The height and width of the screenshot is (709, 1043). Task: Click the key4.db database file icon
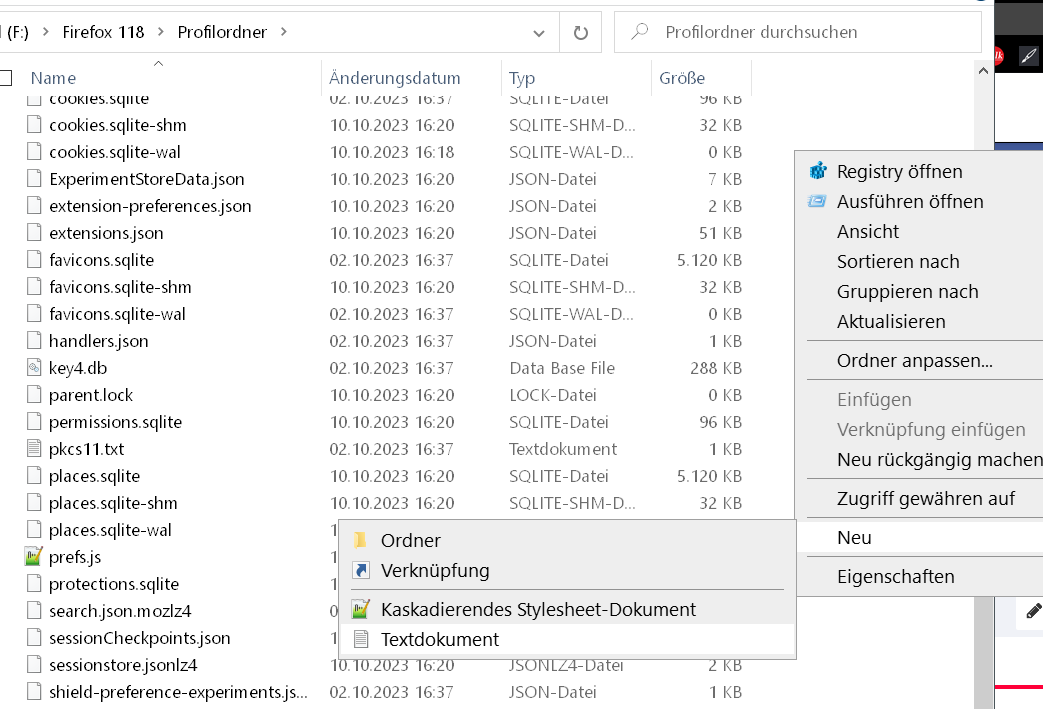(34, 368)
